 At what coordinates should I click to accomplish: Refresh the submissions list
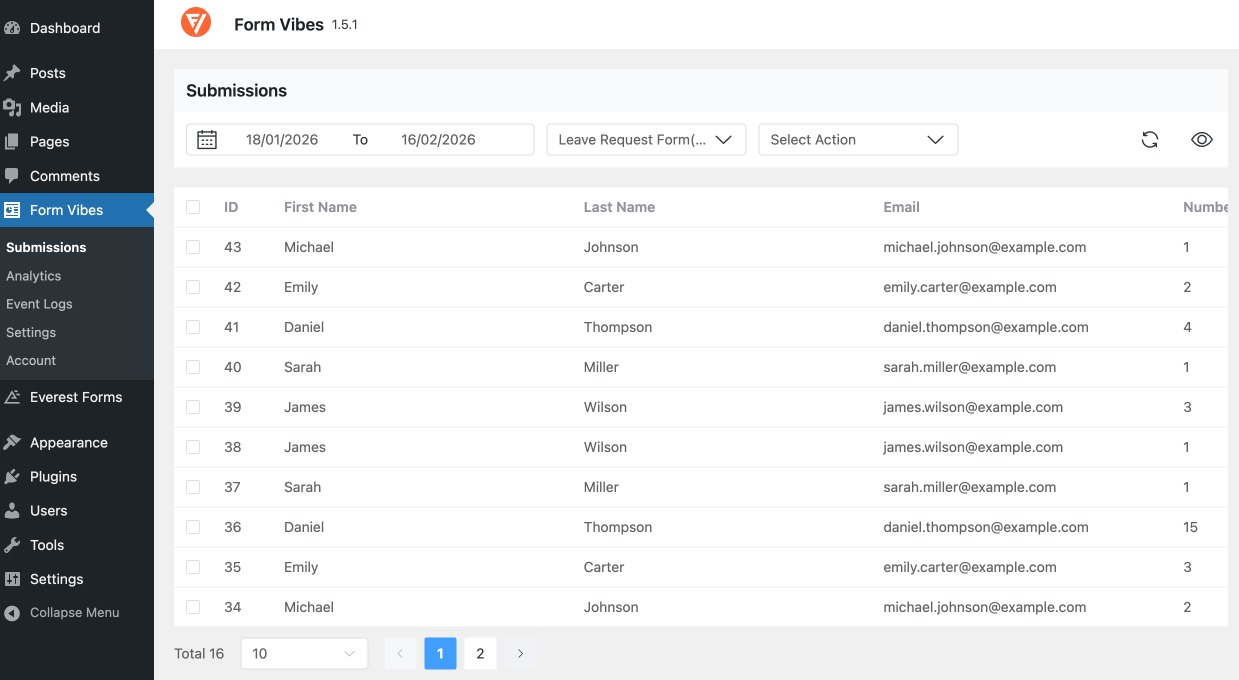point(1150,139)
